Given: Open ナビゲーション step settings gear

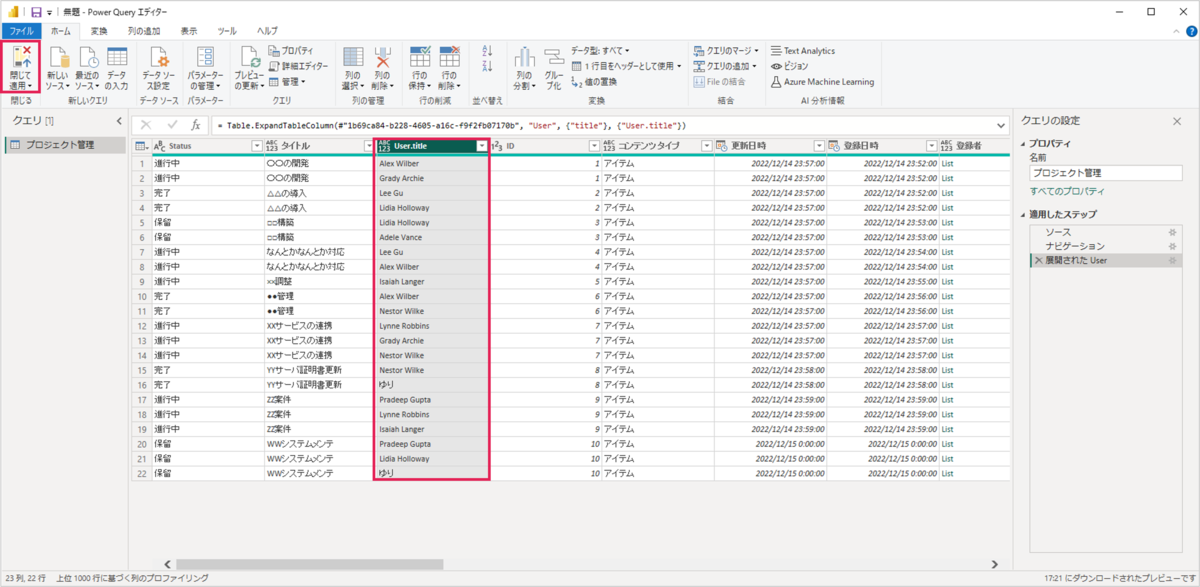Looking at the screenshot, I should click(x=1172, y=246).
